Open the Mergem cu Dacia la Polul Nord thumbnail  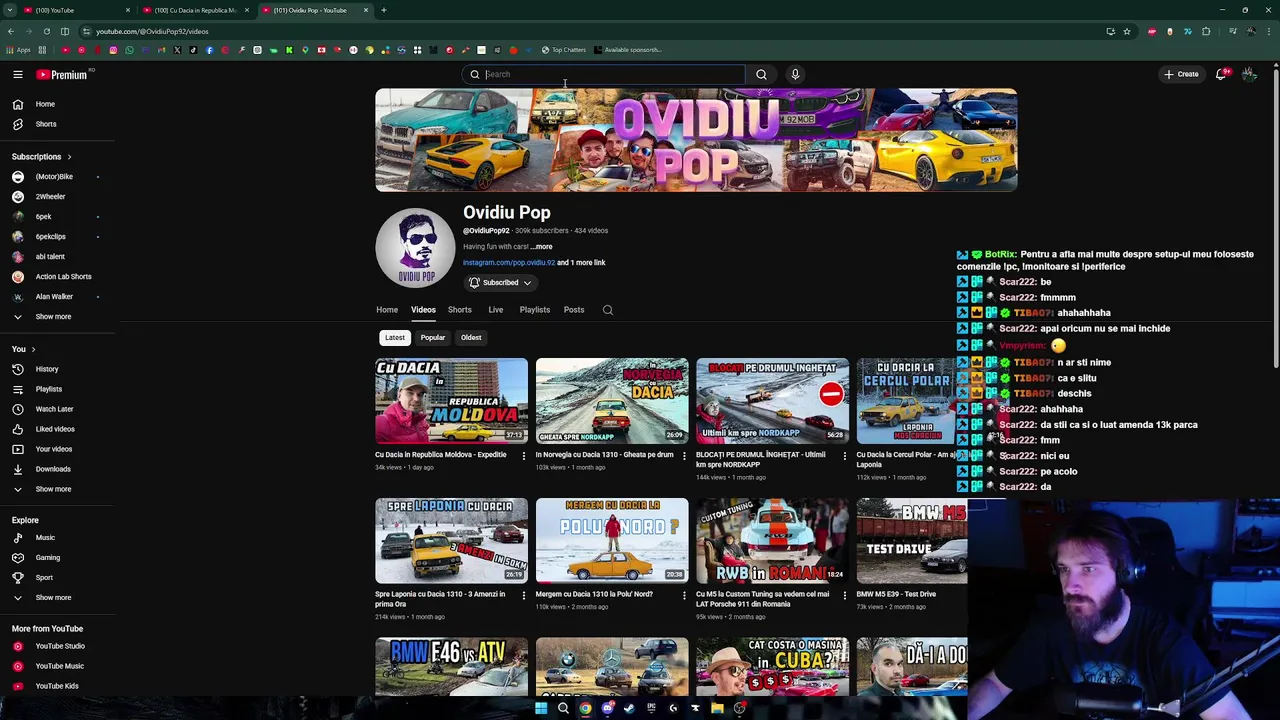[612, 540]
